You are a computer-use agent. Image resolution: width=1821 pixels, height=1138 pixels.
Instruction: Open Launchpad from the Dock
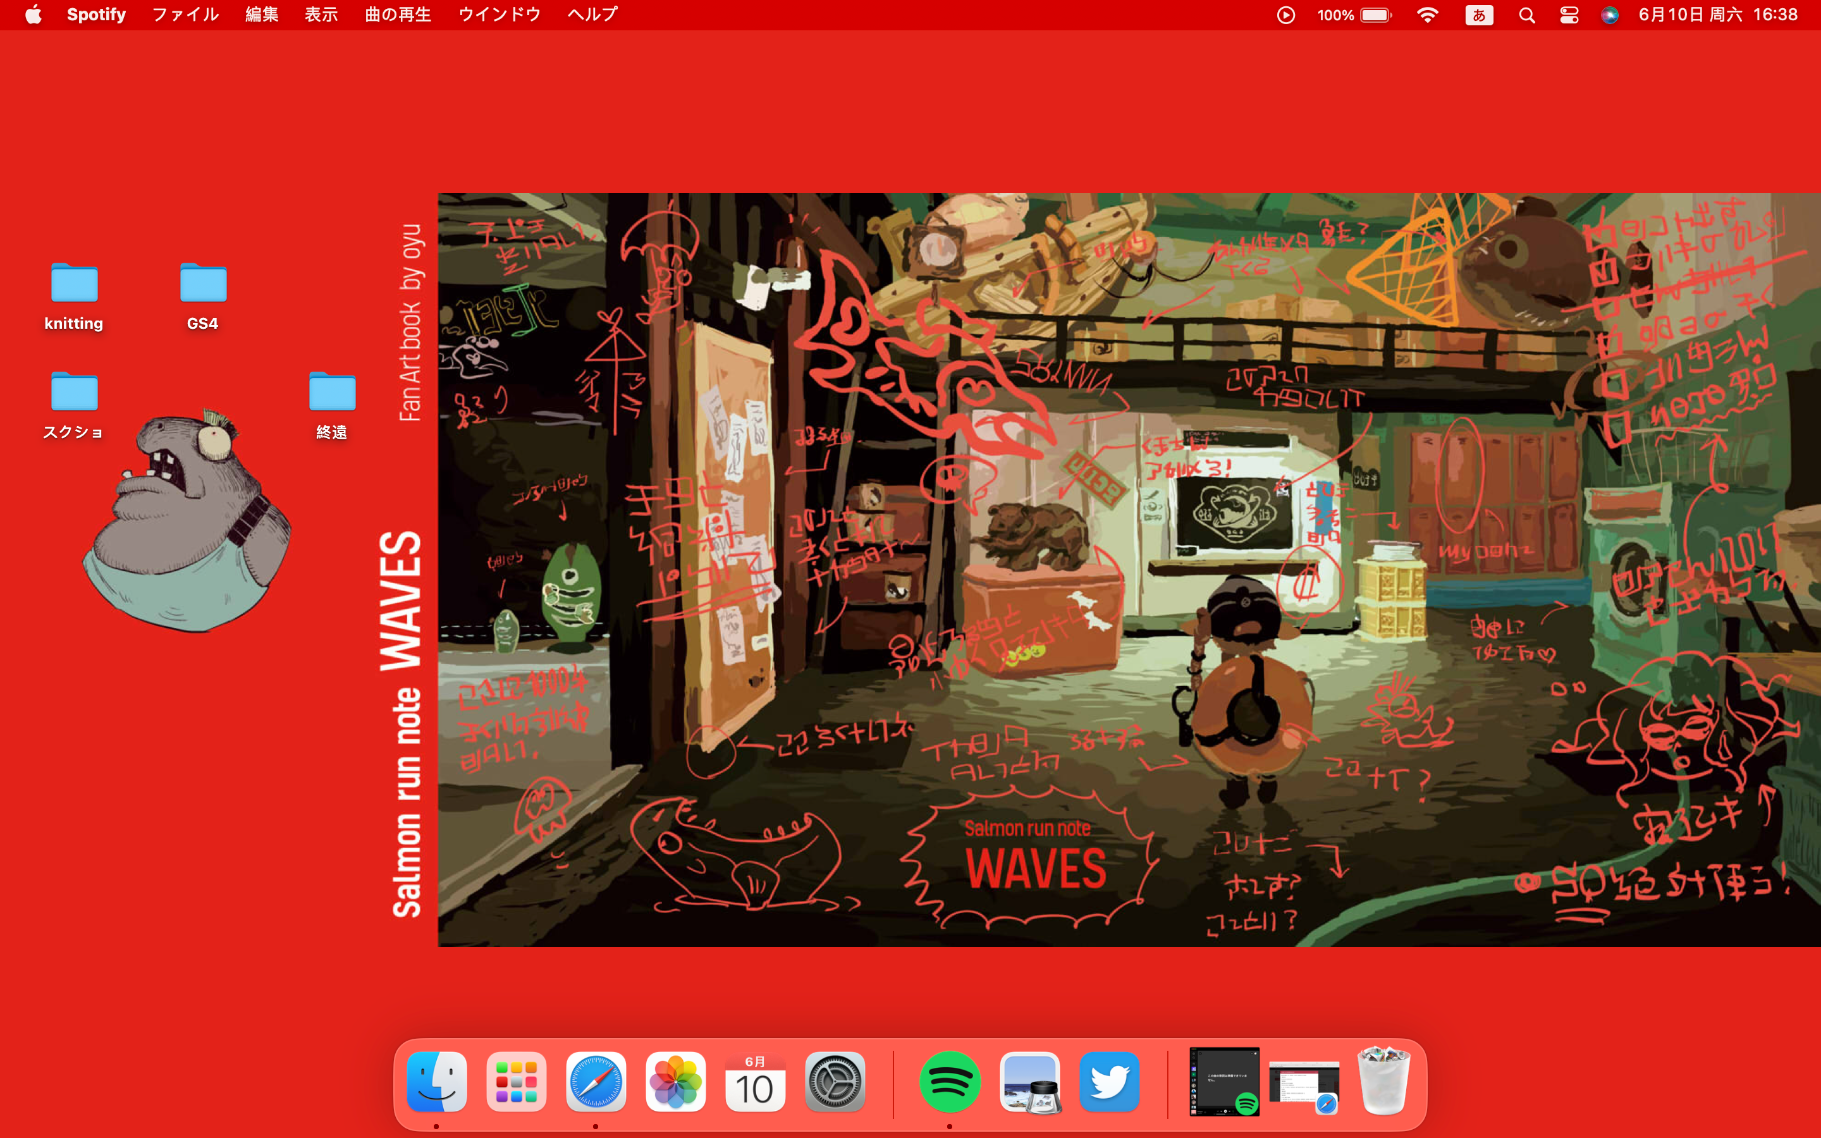click(x=516, y=1082)
